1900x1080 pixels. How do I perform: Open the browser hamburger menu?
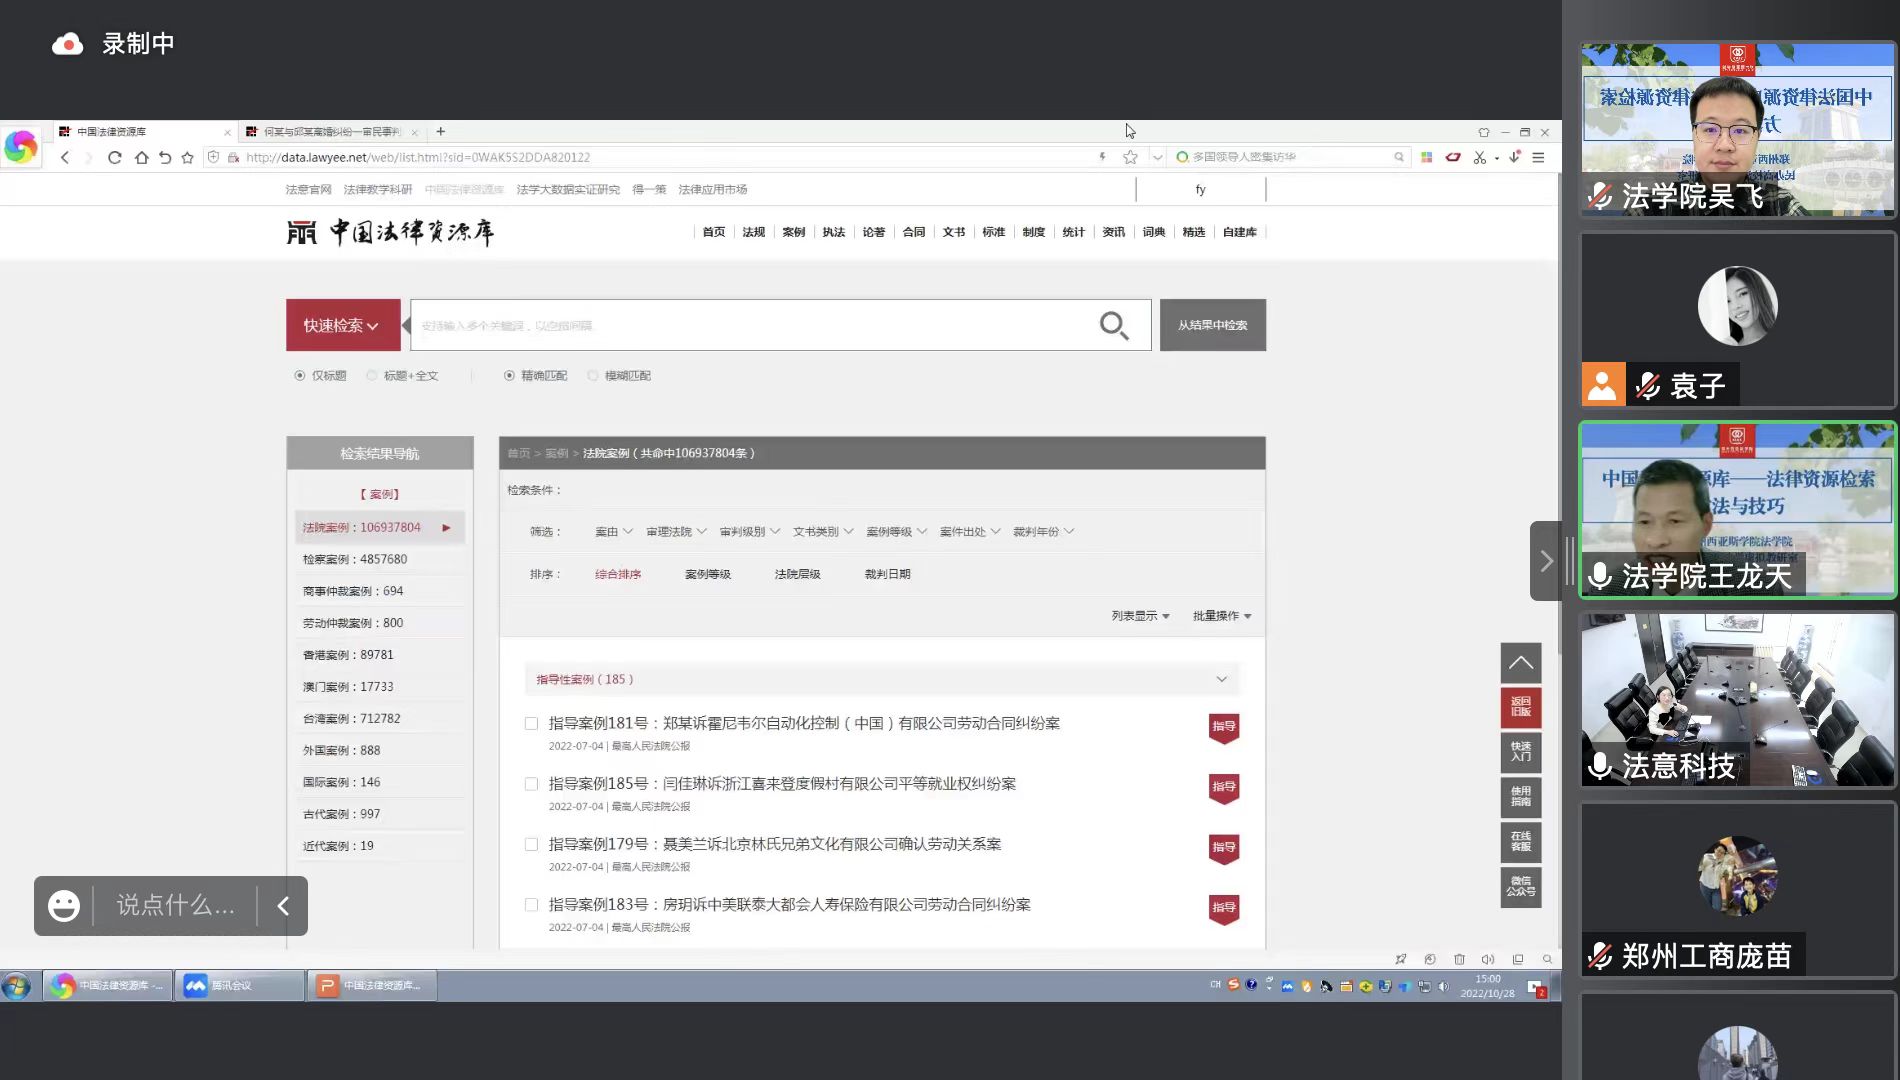(1538, 157)
